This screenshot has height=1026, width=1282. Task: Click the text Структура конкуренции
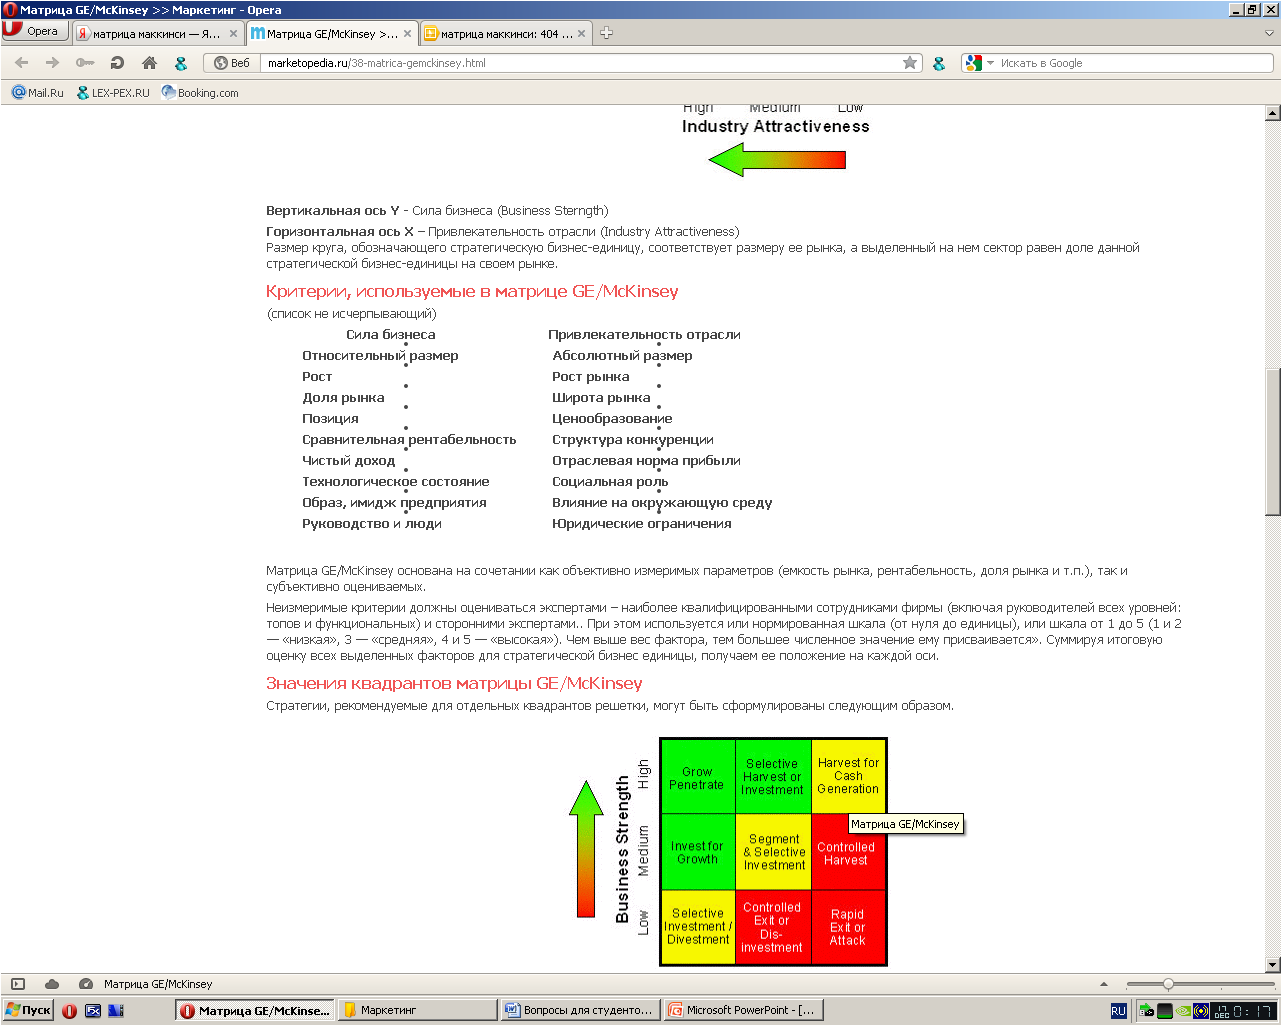pyautogui.click(x=633, y=440)
